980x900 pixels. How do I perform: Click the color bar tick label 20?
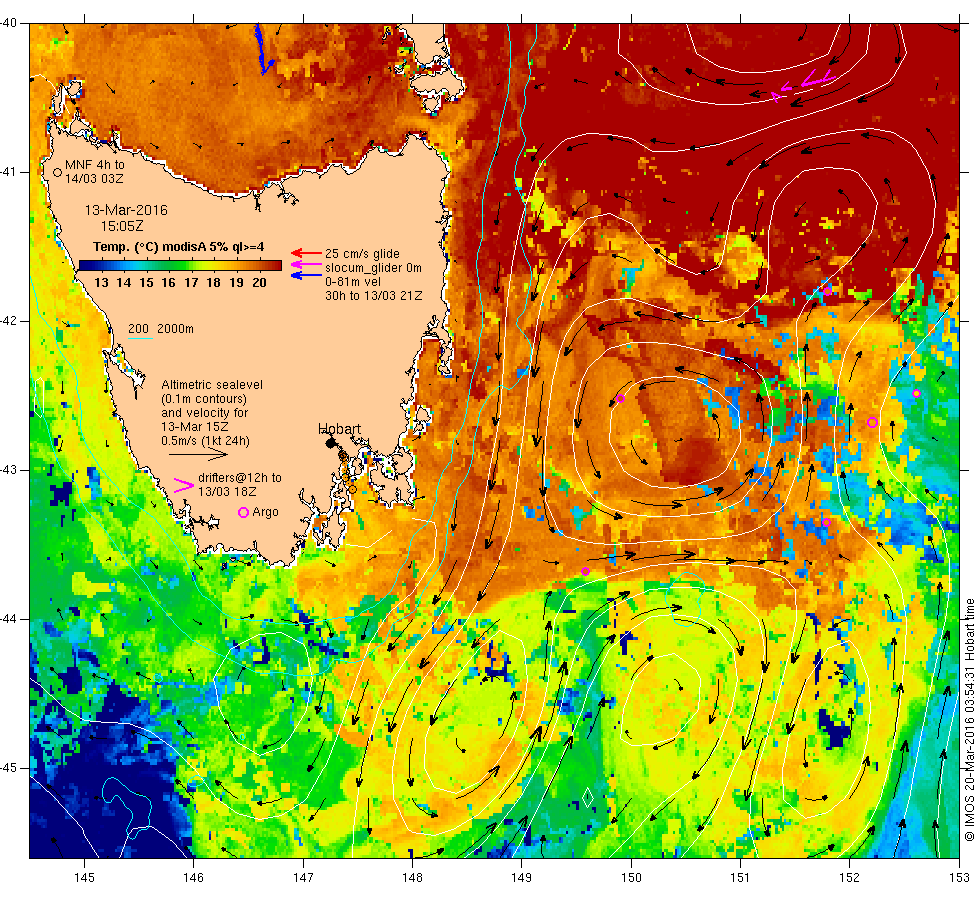[259, 282]
